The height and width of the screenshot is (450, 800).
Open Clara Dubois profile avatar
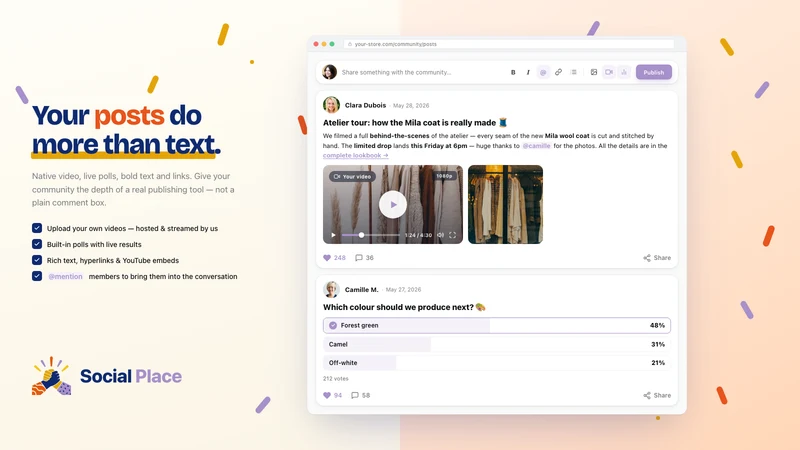click(x=331, y=105)
